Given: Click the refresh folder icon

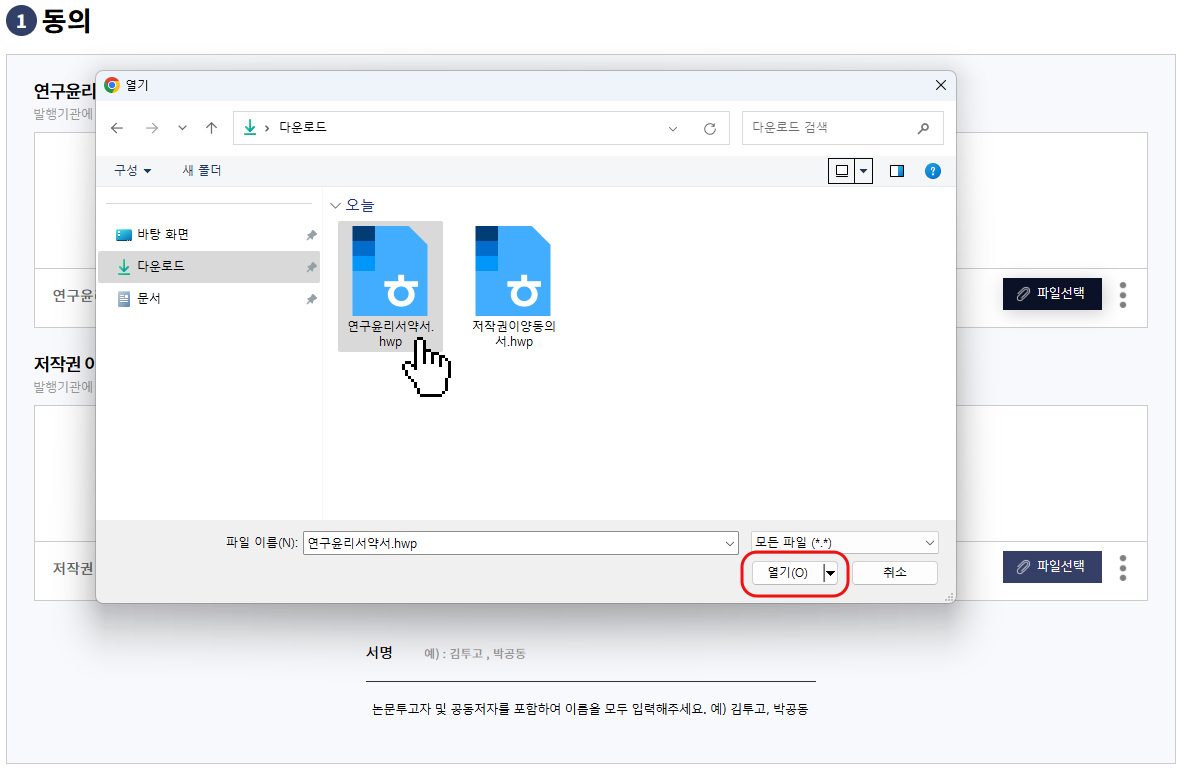Looking at the screenshot, I should 710,128.
